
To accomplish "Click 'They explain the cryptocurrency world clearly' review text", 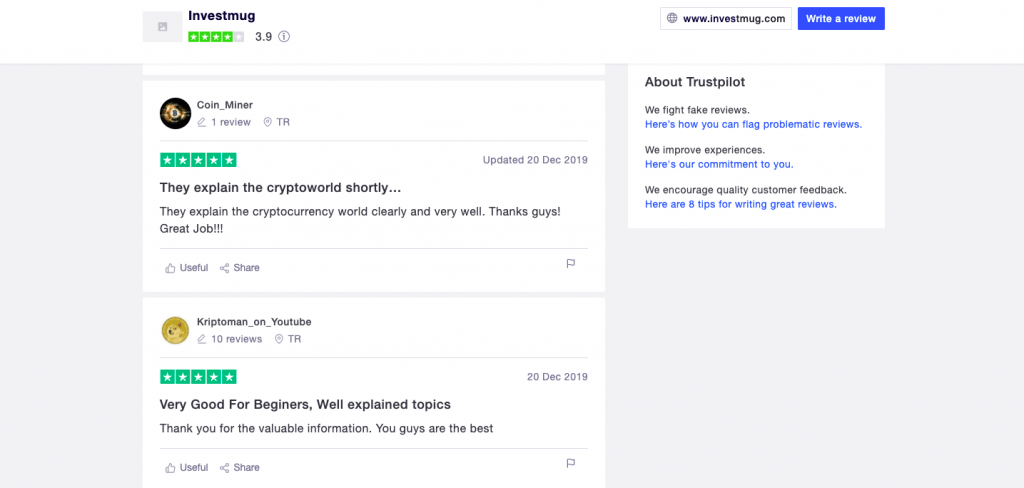I will coord(360,220).
